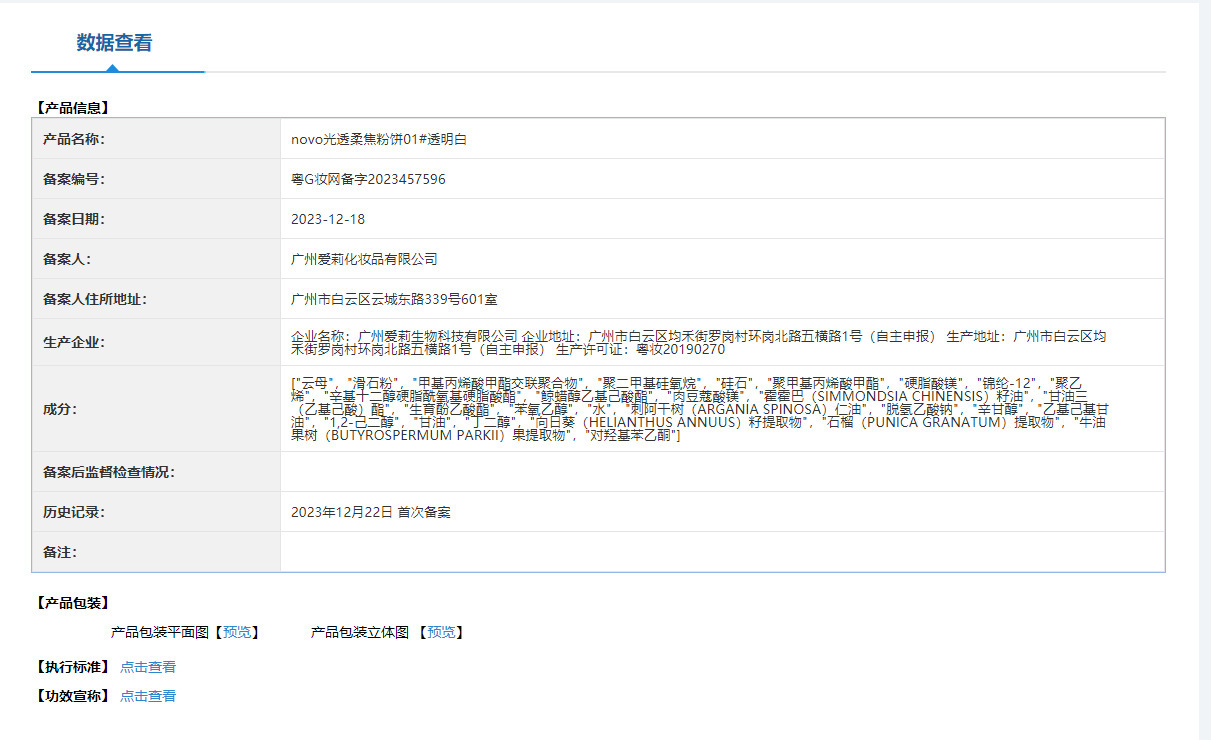Select history record 2023年12月22日 首次备案
The image size is (1211, 740).
click(x=371, y=512)
